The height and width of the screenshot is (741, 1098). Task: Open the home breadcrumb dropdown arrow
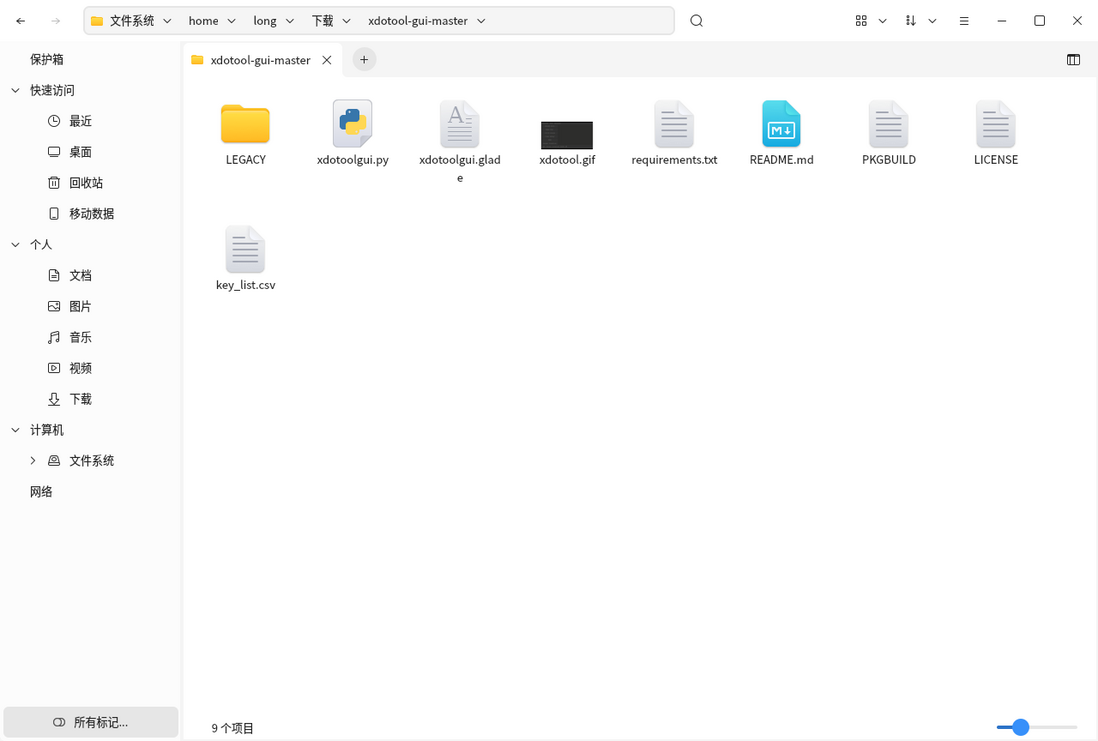(x=232, y=21)
